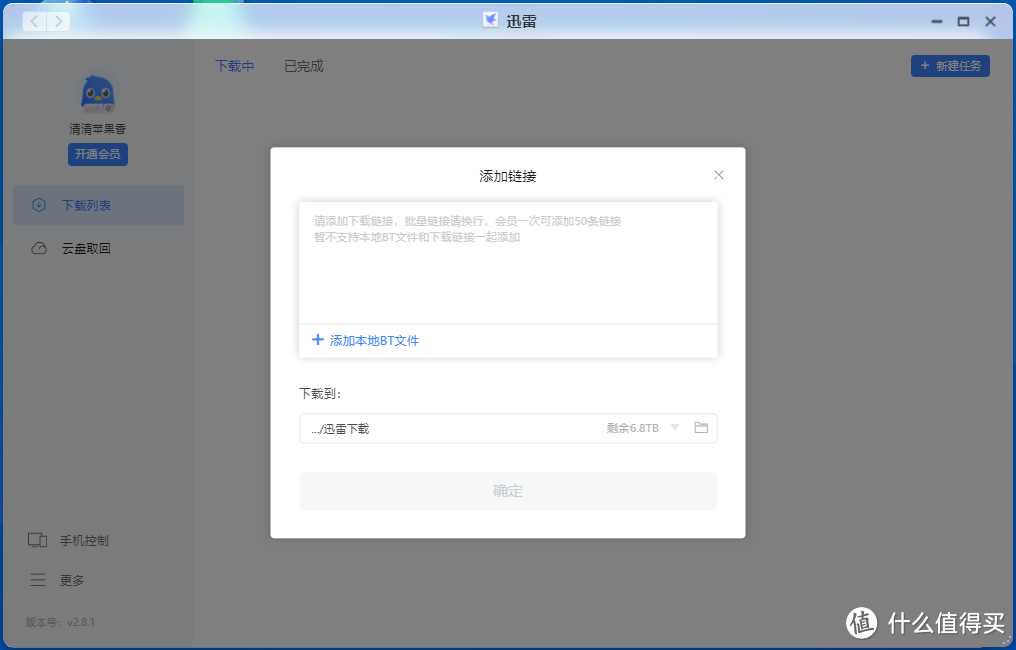Click the 确定 confirm button

point(507,491)
